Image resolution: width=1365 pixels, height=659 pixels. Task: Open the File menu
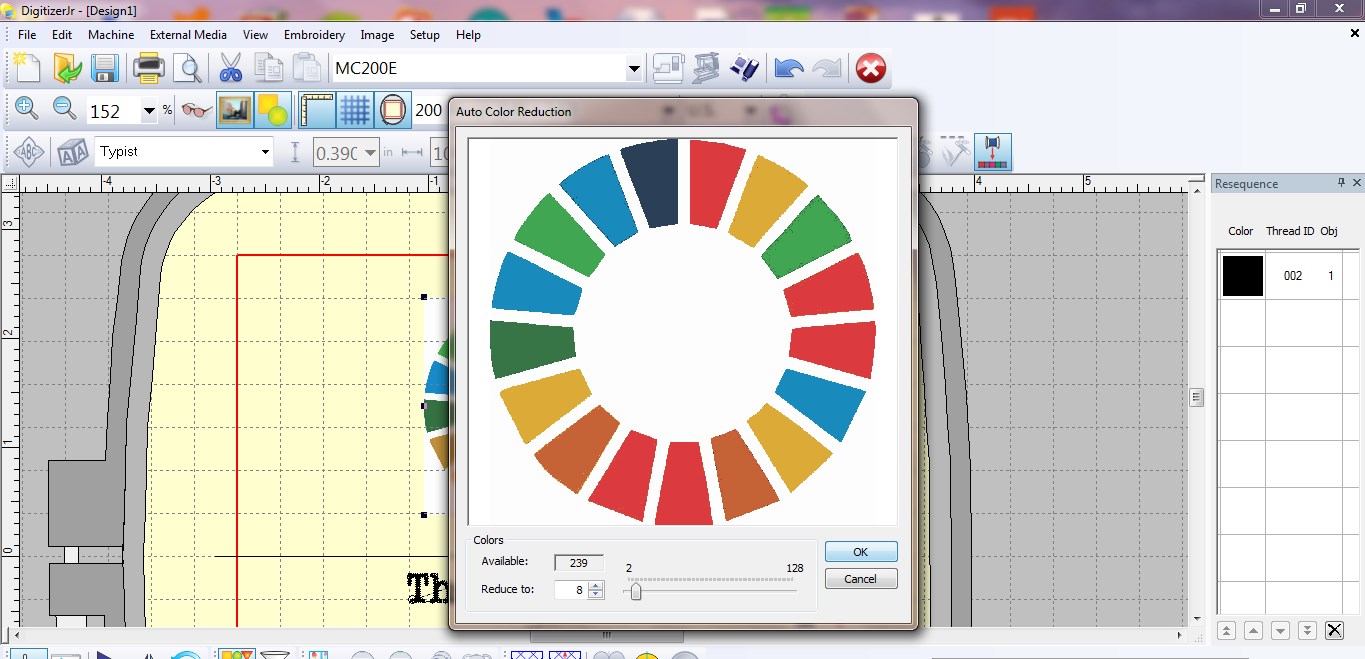[27, 34]
